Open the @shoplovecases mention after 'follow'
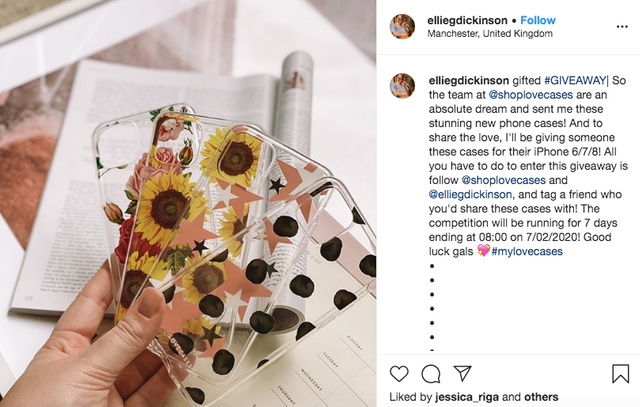Viewport: 640px width, 407px height. (x=503, y=180)
